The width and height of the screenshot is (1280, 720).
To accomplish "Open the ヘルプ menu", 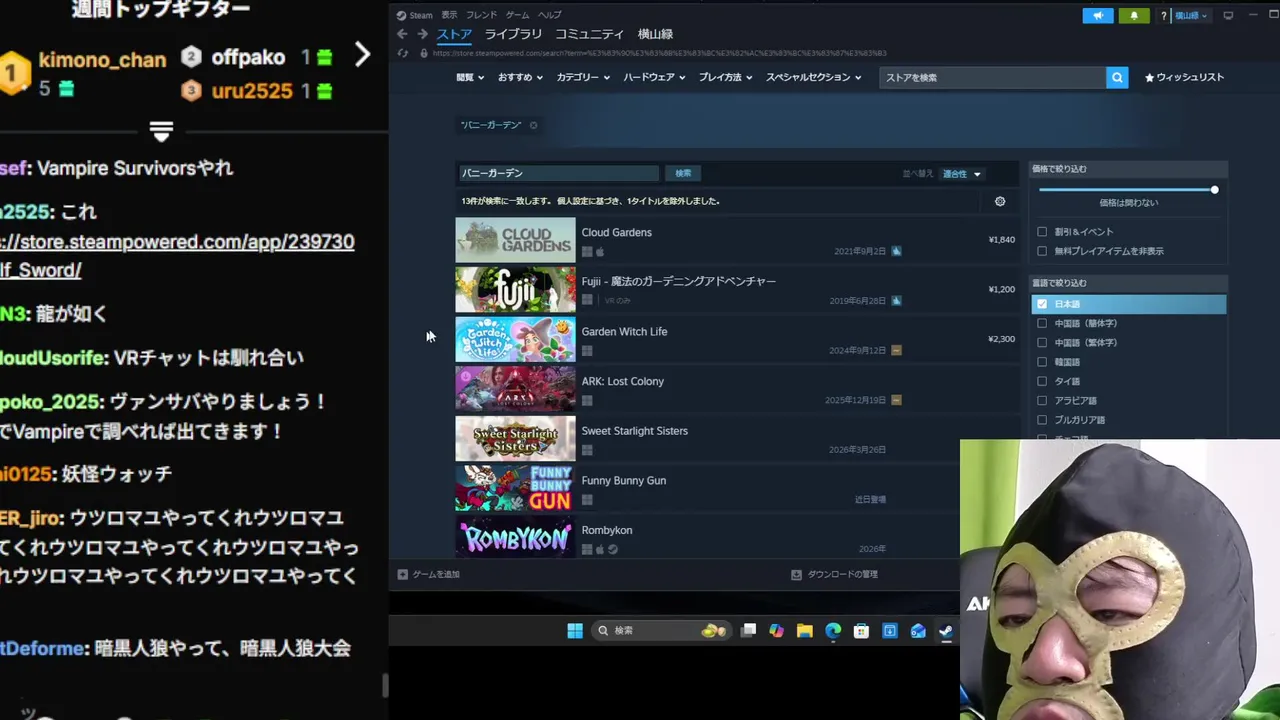I will click(x=549, y=15).
